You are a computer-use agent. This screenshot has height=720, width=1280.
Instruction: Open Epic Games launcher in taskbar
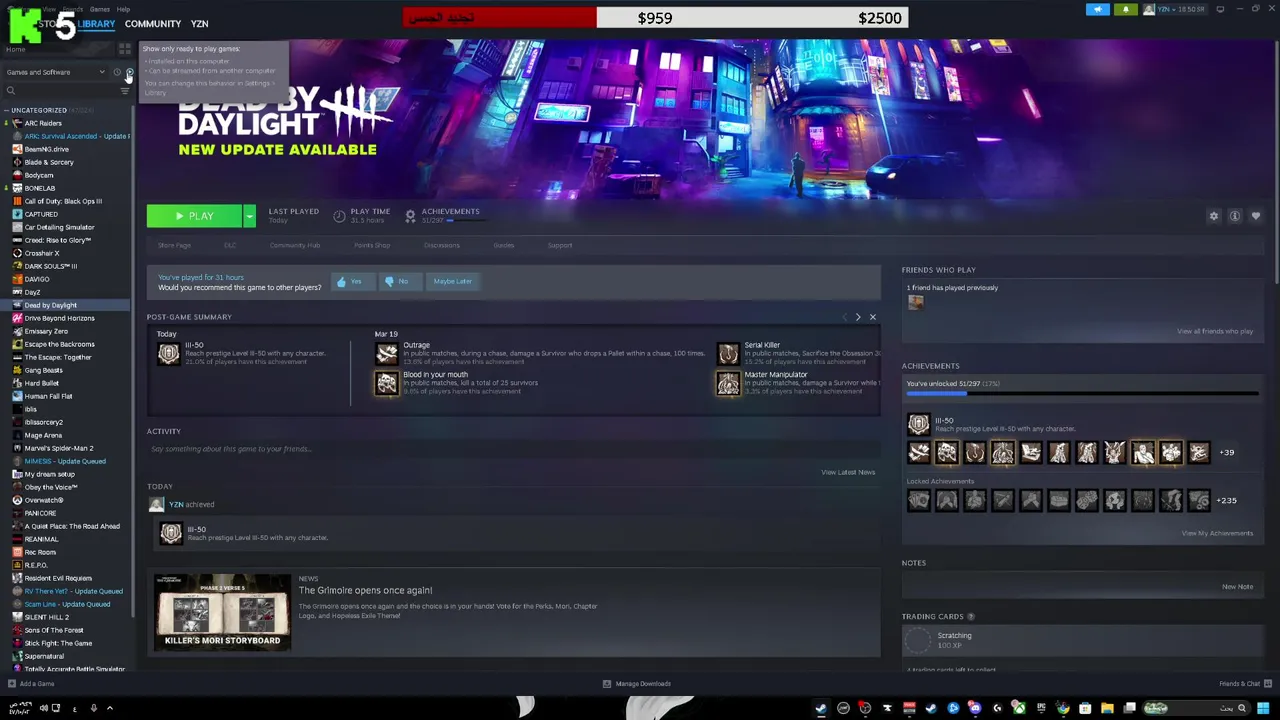pos(1041,708)
